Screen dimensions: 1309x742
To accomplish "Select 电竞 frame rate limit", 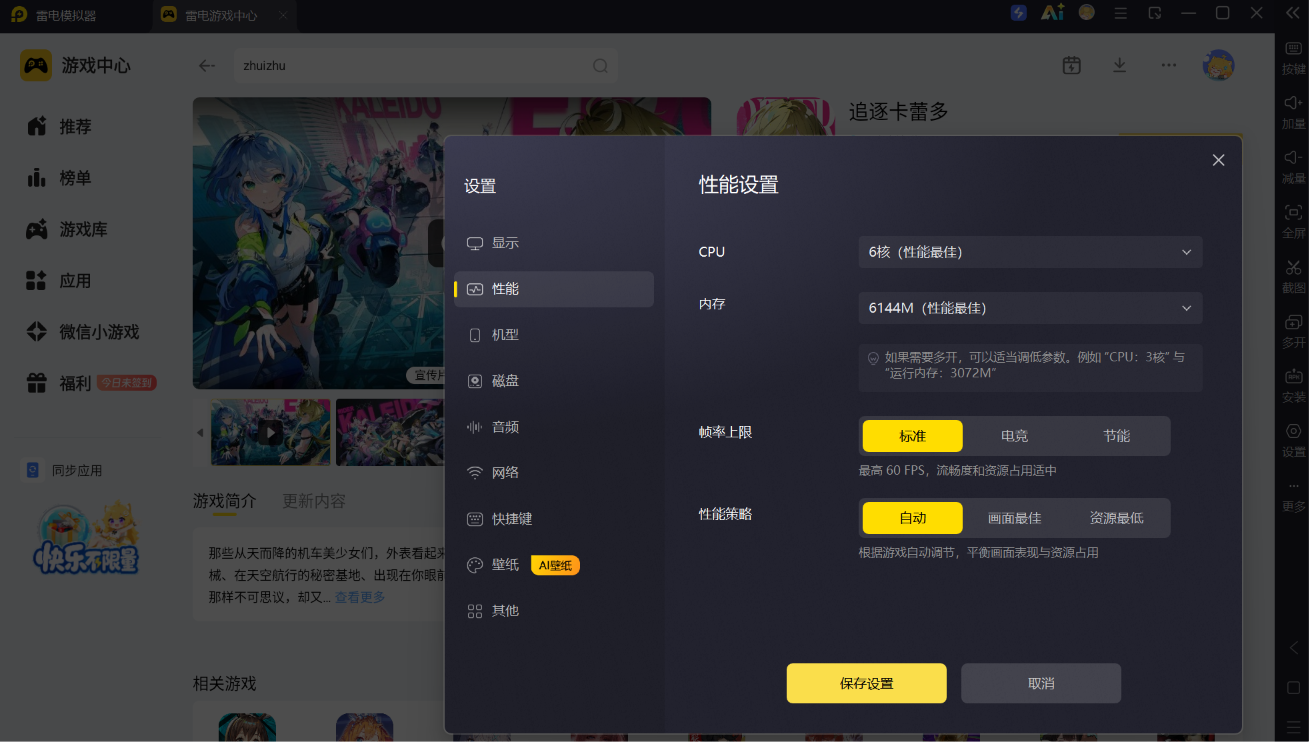I will (1014, 436).
